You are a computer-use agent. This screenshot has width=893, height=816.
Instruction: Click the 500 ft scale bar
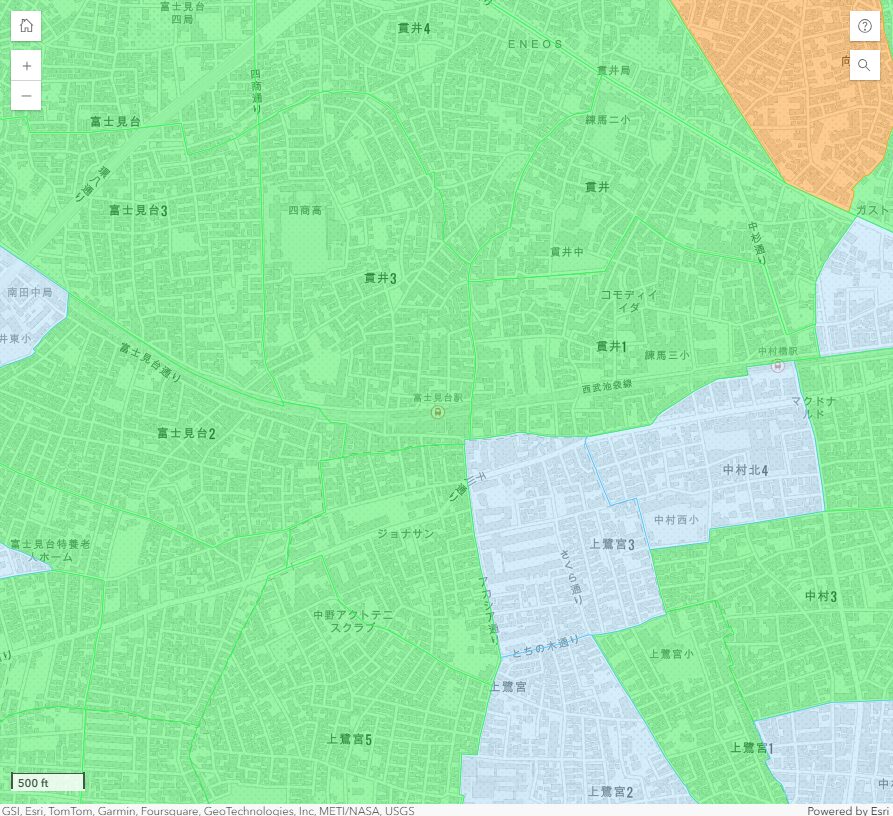[48, 781]
